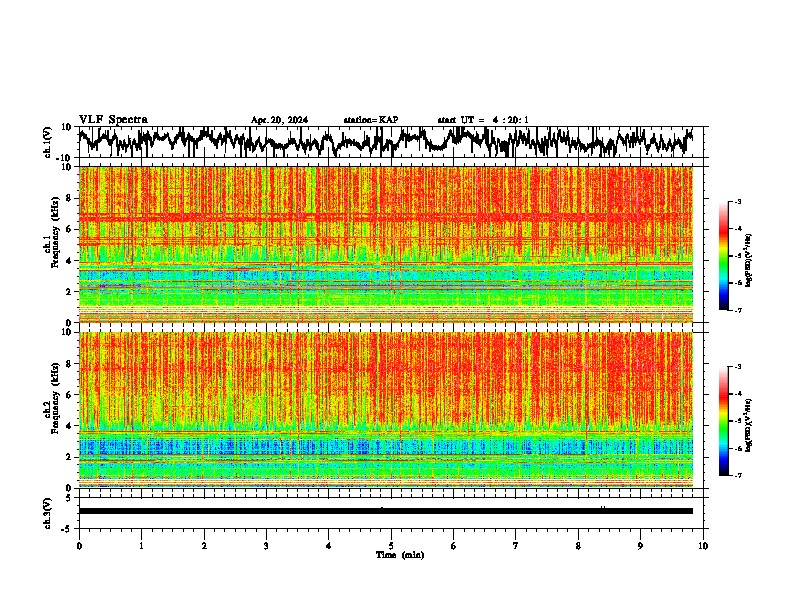Click the "Time (min)" axis title
Viewport: 792px width, 612px height.
(x=400, y=555)
